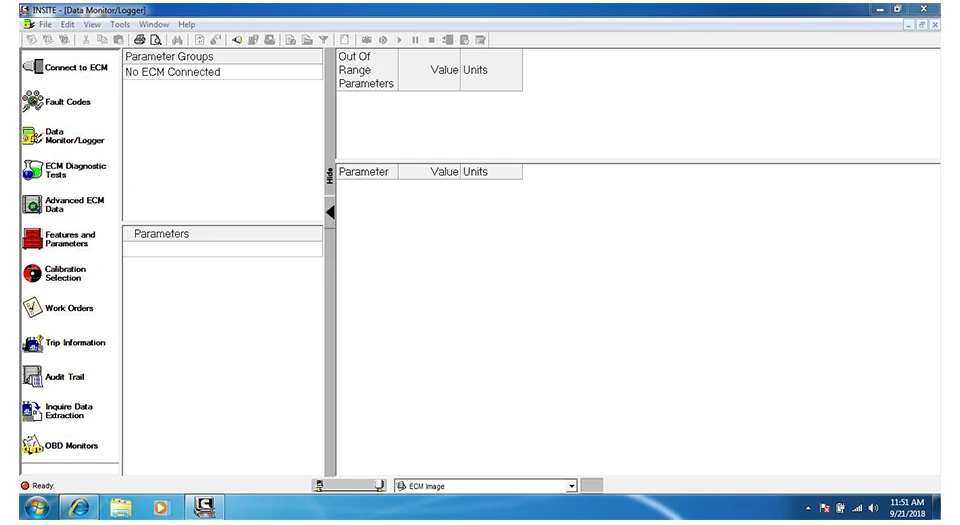This screenshot has width=960, height=525.
Task: Click Units header in Out Of Range table
Action: click(x=491, y=70)
